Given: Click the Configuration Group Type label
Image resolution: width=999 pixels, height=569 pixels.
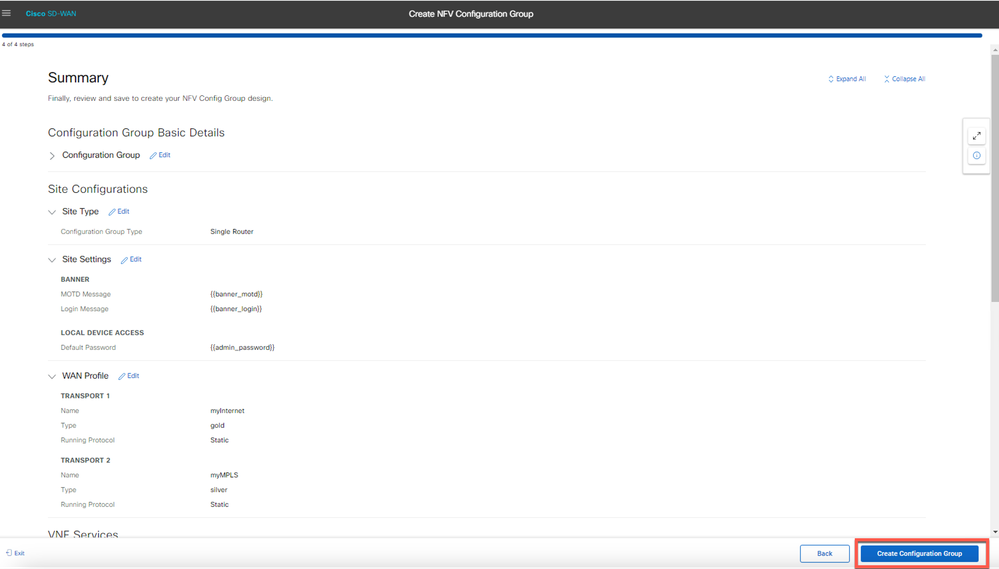Looking at the screenshot, I should 101,232.
